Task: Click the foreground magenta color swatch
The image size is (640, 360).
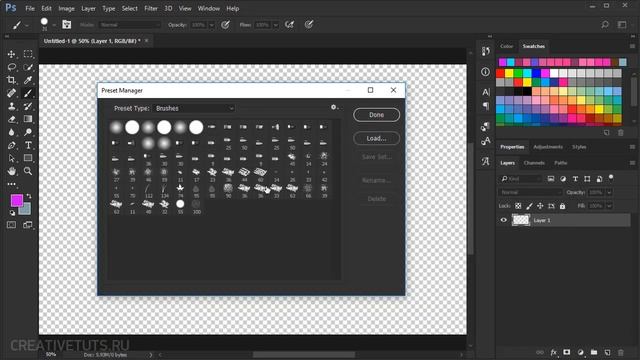Action: click(17, 200)
